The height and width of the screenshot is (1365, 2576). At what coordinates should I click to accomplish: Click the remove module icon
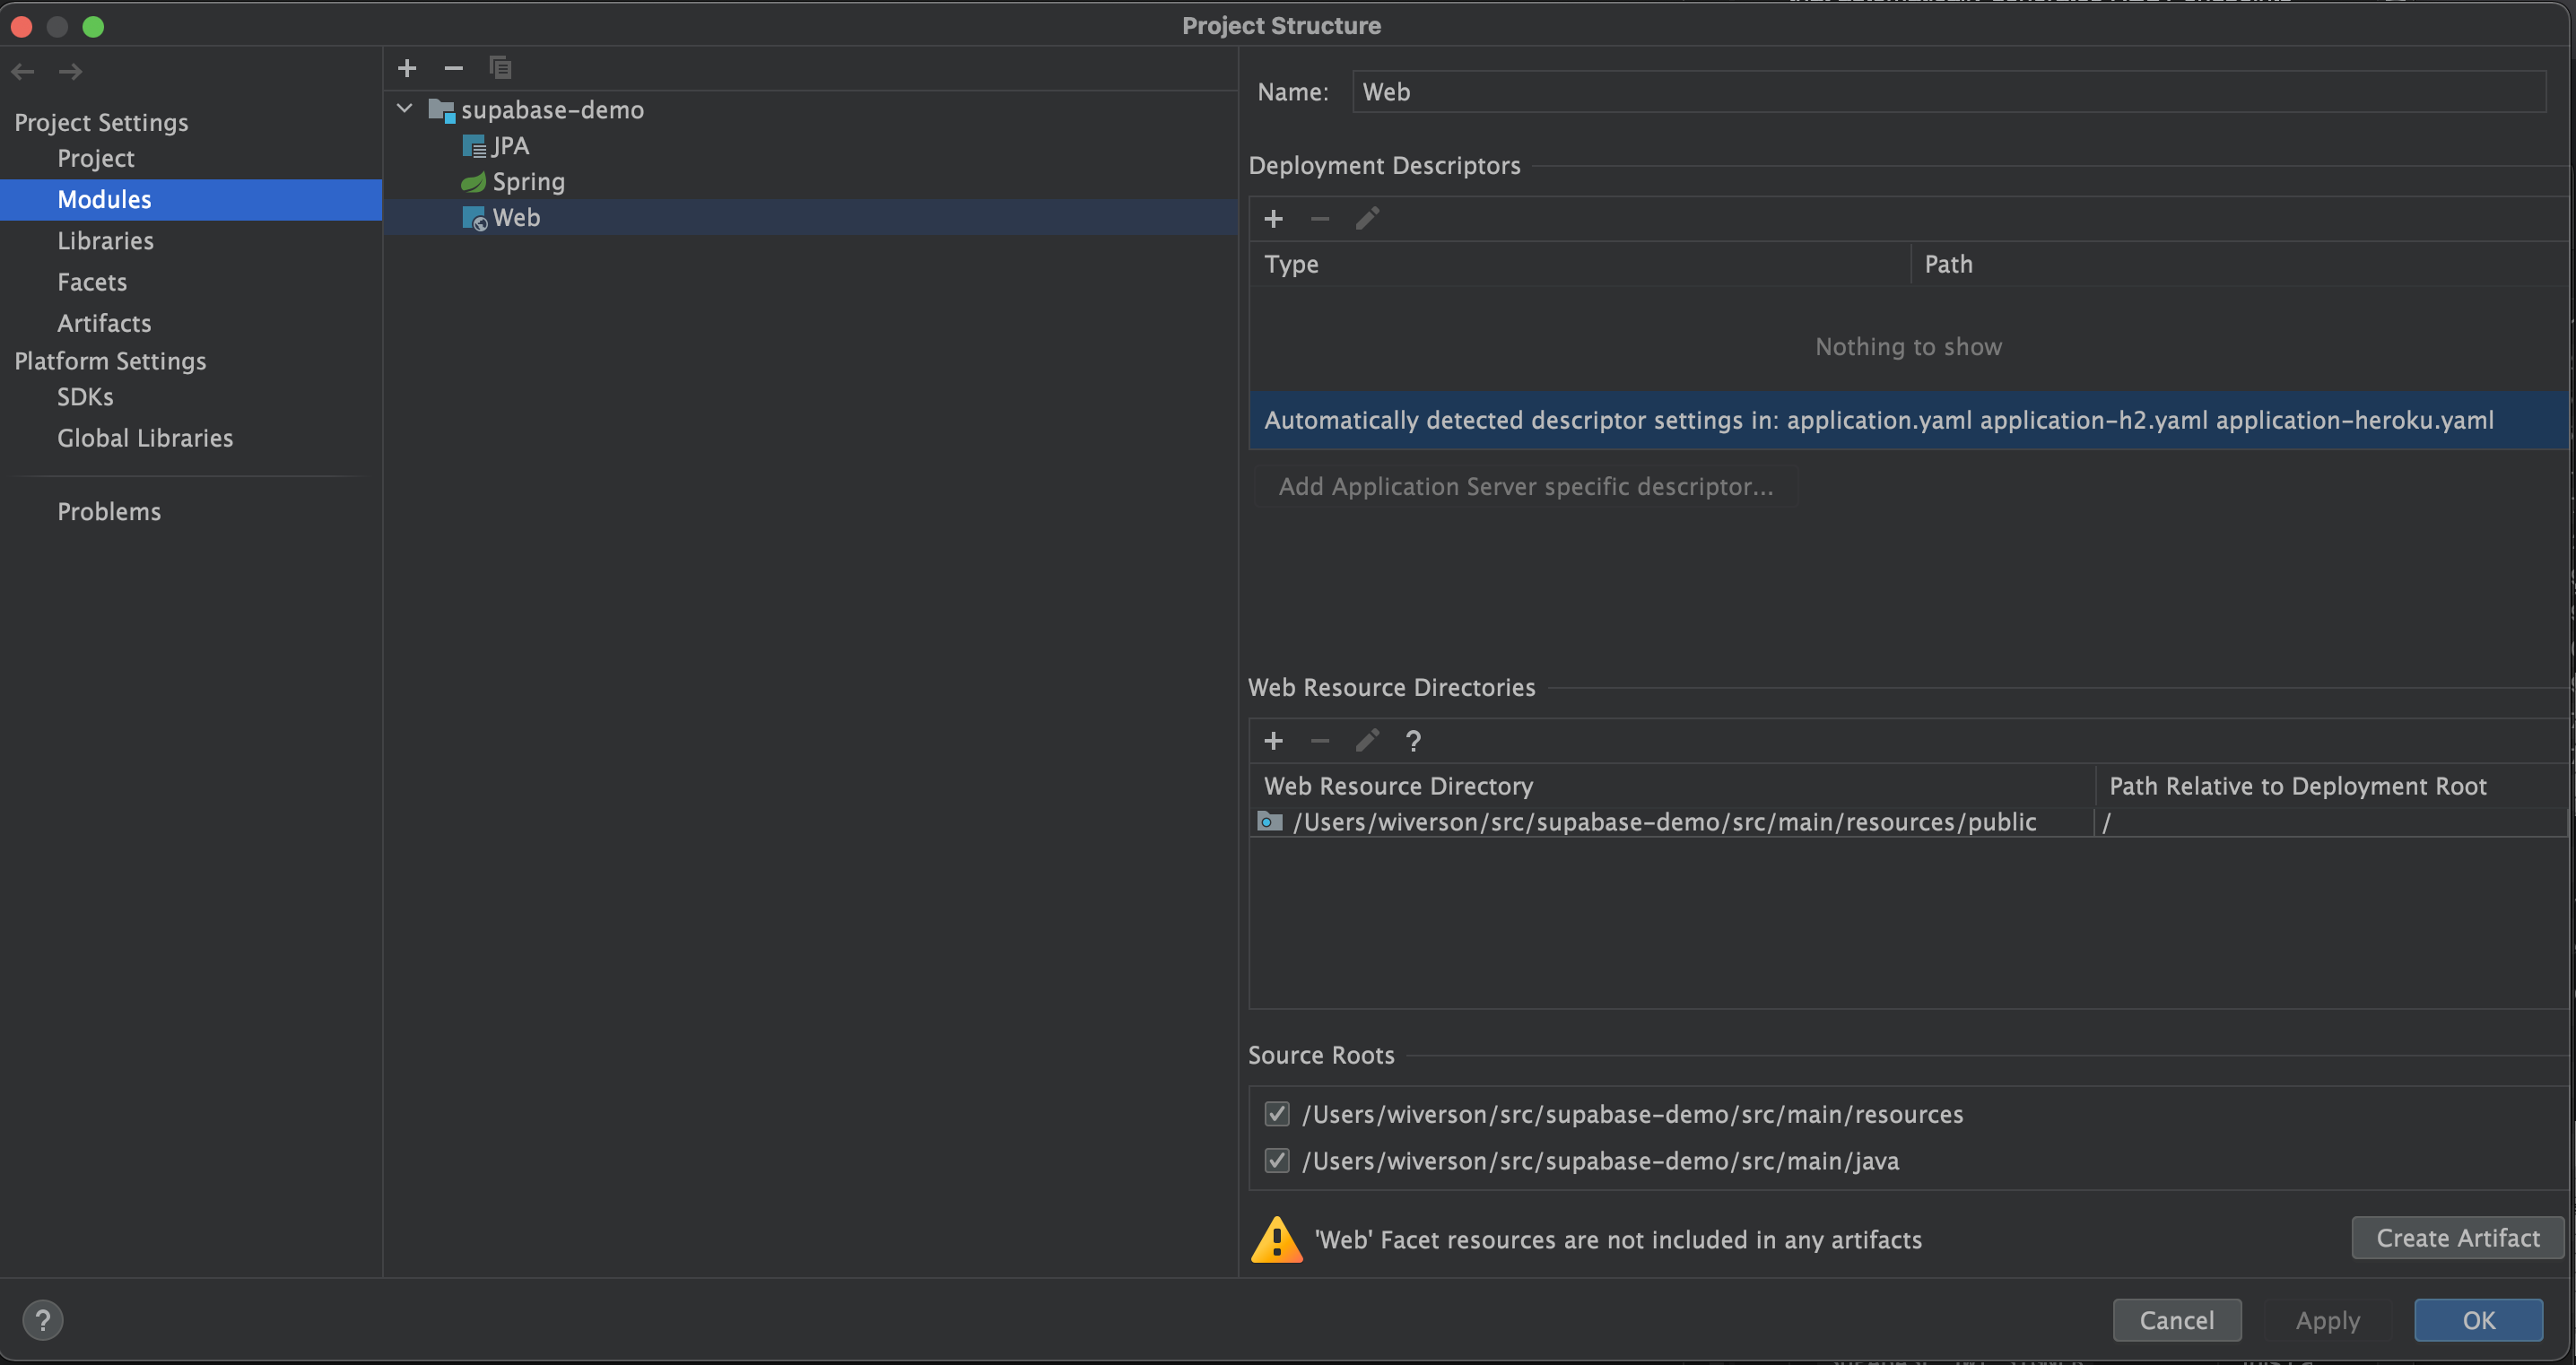point(453,66)
